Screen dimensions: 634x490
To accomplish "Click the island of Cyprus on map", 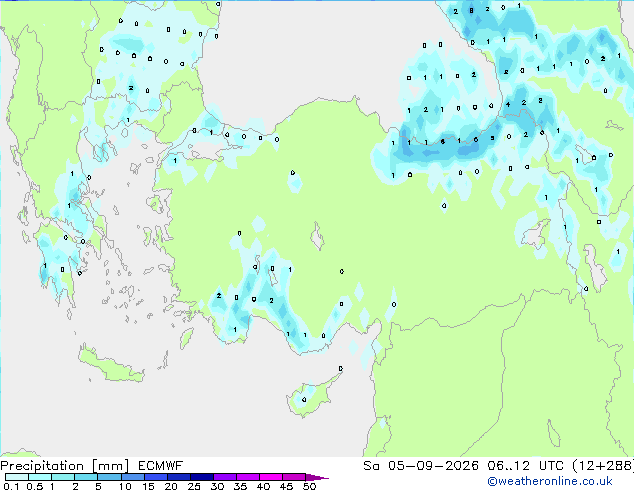I will [311, 396].
